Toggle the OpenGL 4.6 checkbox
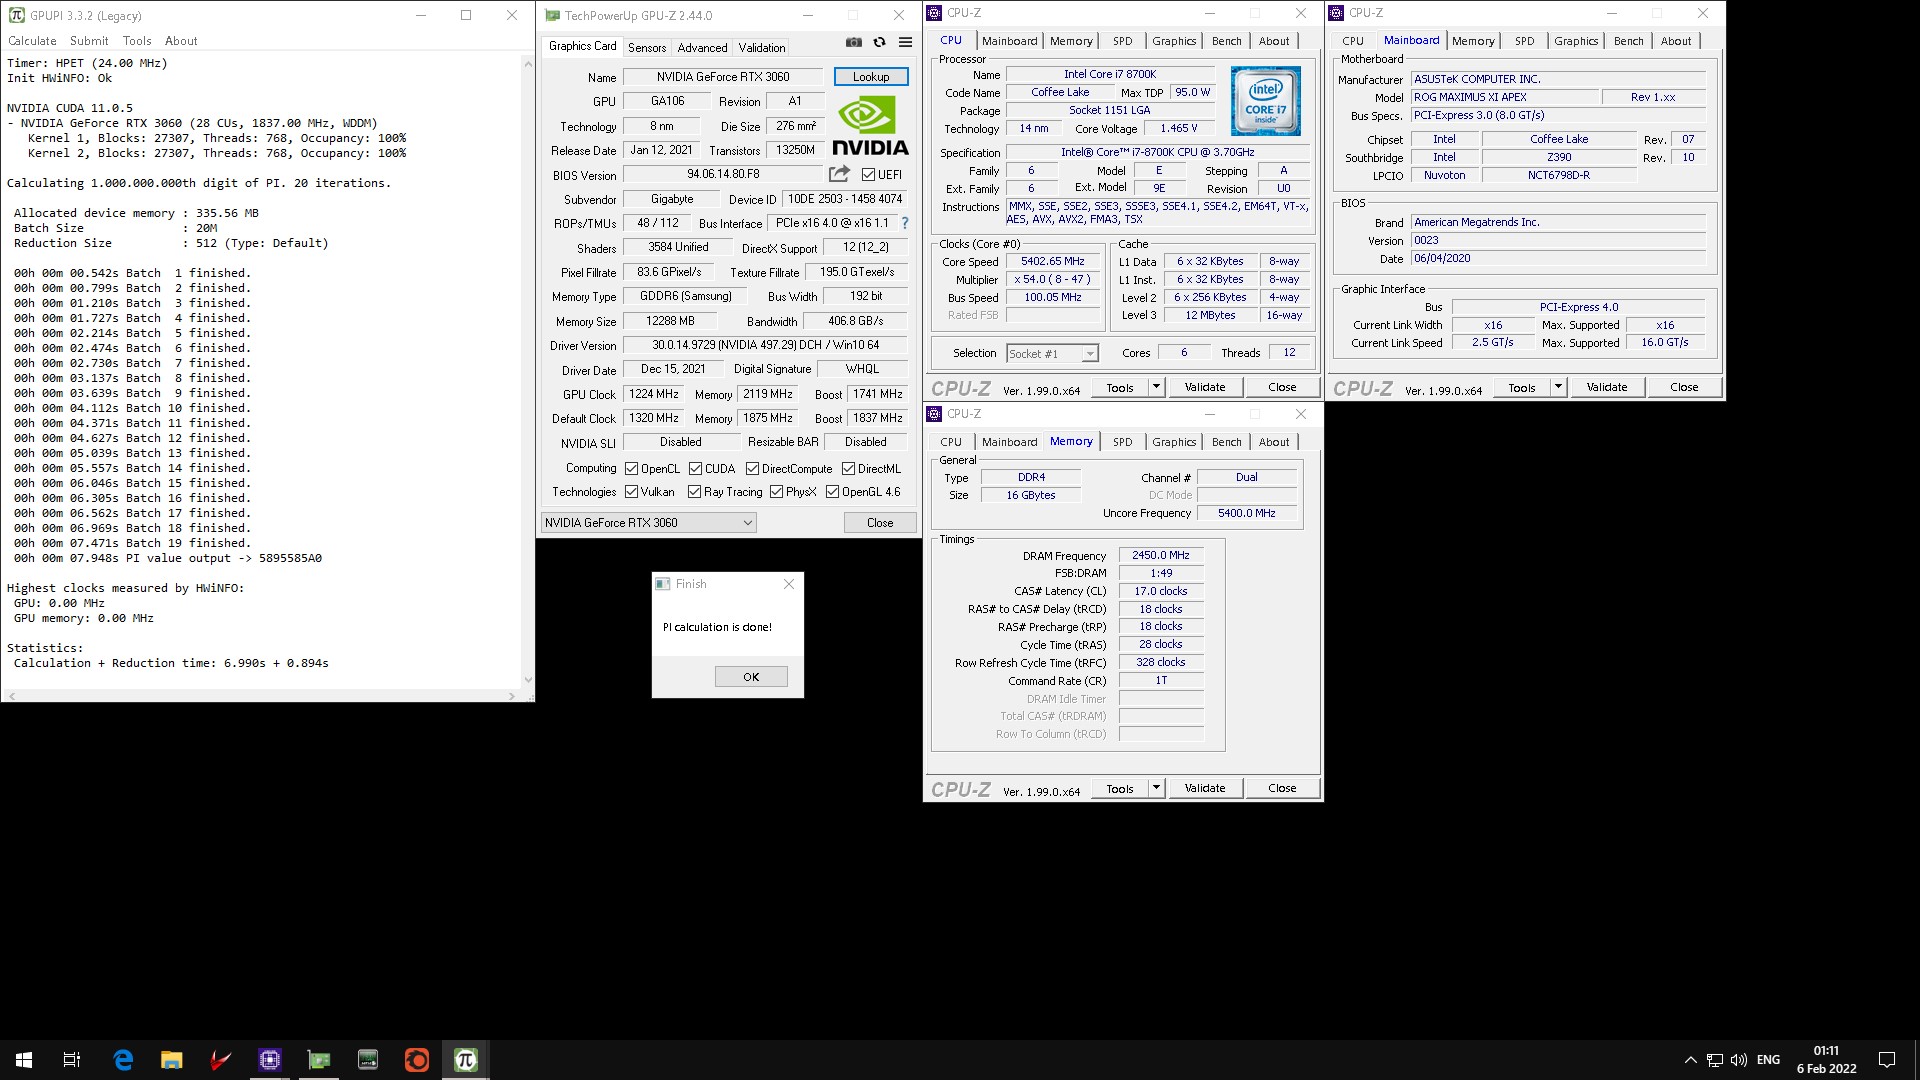This screenshot has height=1080, width=1920. pyautogui.click(x=832, y=492)
